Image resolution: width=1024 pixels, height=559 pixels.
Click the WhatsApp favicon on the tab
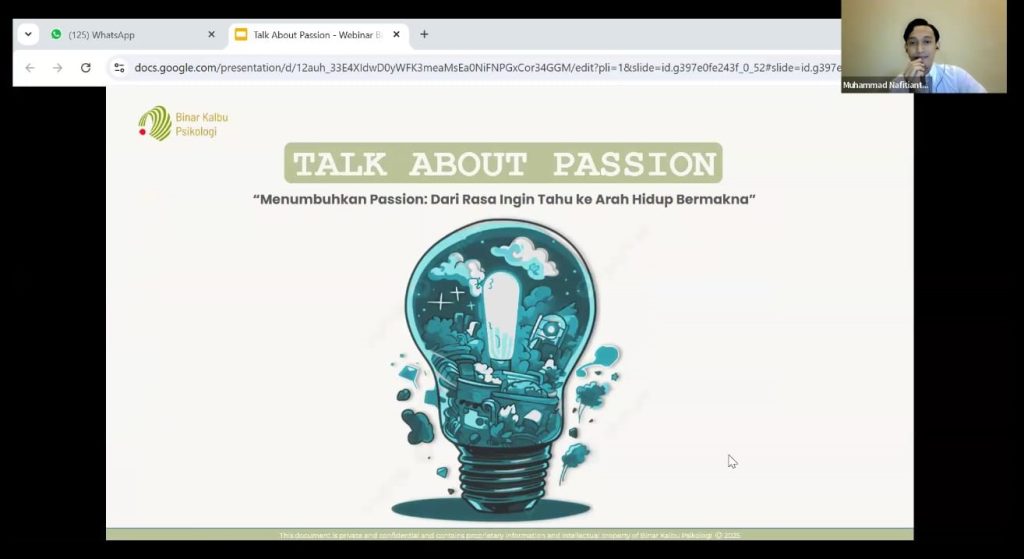[56, 34]
